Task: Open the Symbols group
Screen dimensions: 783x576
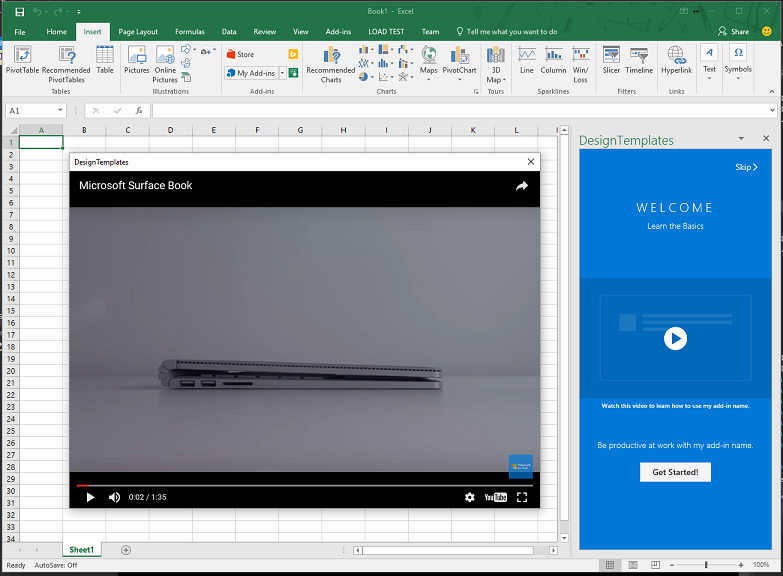Action: click(x=738, y=62)
